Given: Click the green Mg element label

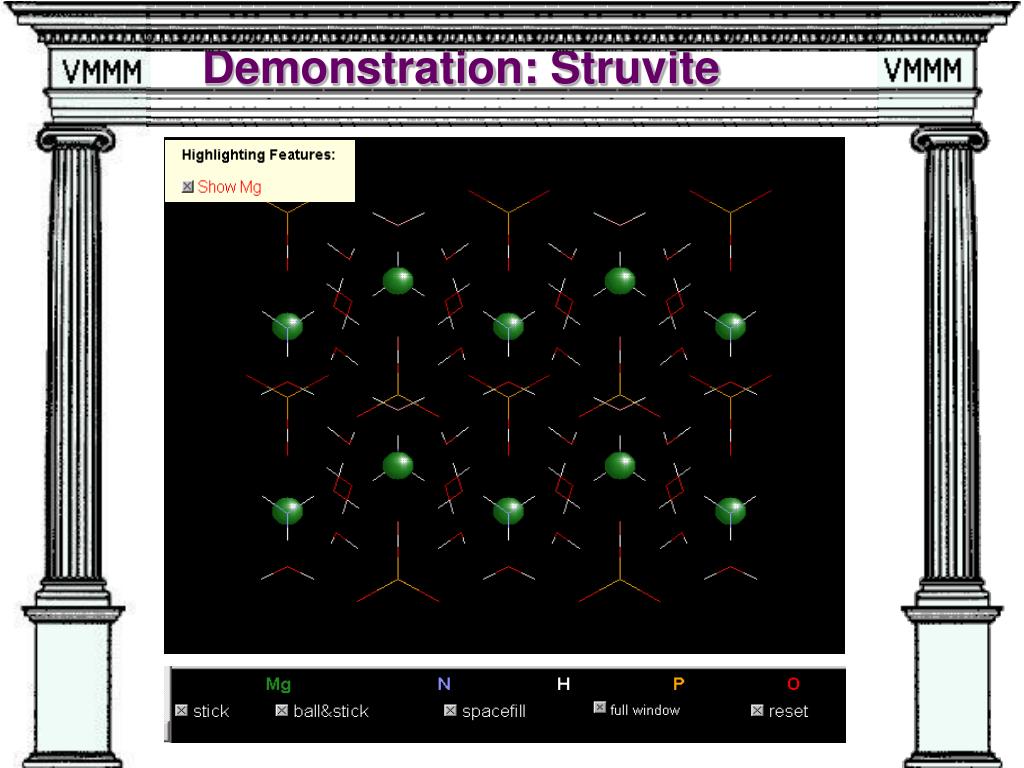Looking at the screenshot, I should pos(278,684).
